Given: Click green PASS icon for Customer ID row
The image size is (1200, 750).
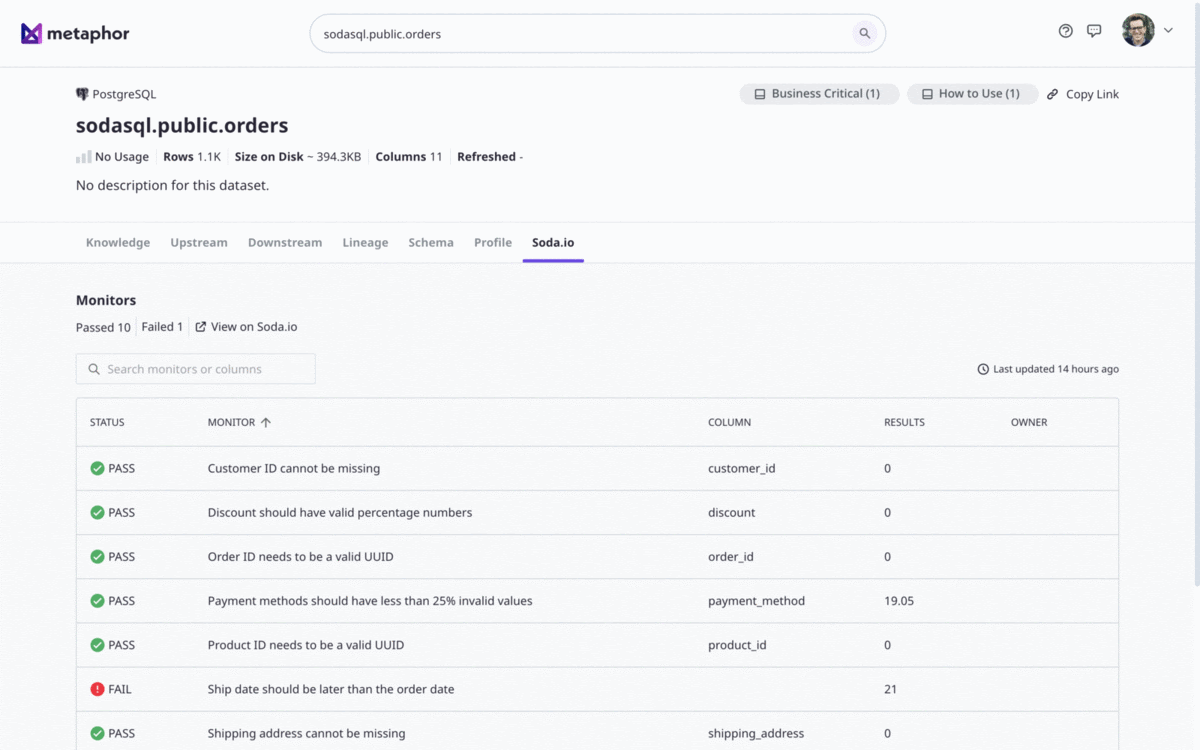Looking at the screenshot, I should [97, 468].
